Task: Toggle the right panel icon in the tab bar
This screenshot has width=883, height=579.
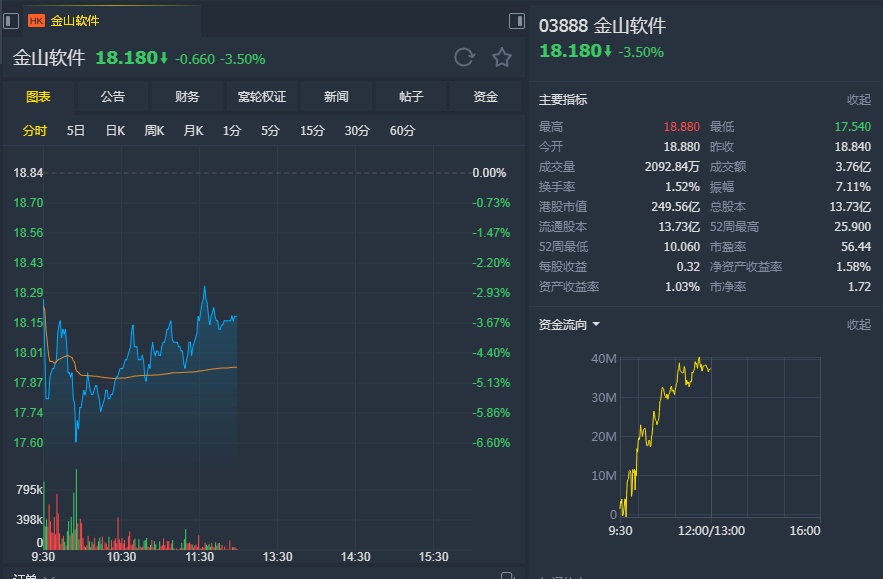Action: (516, 20)
